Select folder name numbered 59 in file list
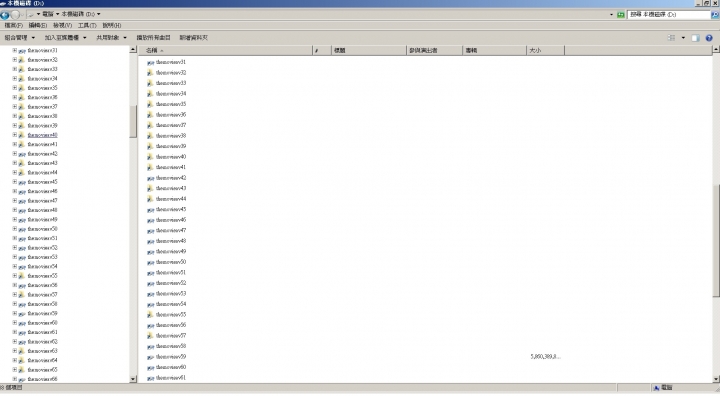The height and width of the screenshot is (396, 720). 171,357
